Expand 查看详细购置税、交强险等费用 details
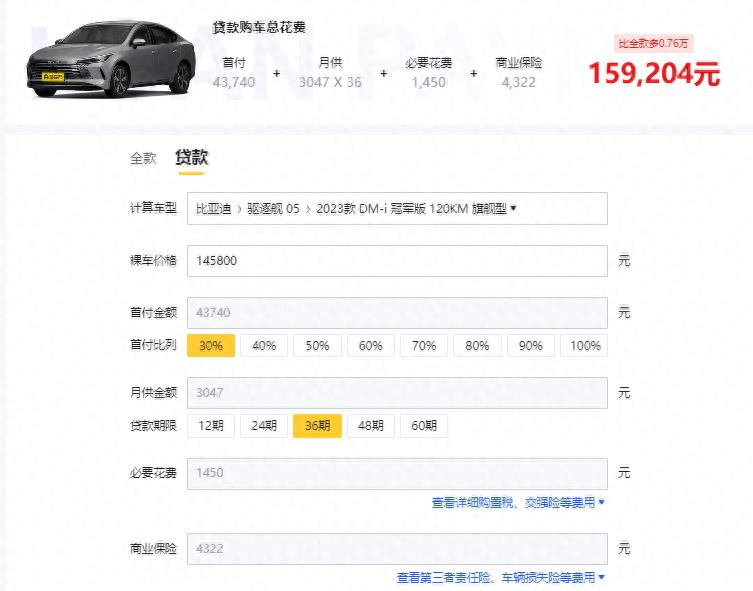 coord(518,503)
